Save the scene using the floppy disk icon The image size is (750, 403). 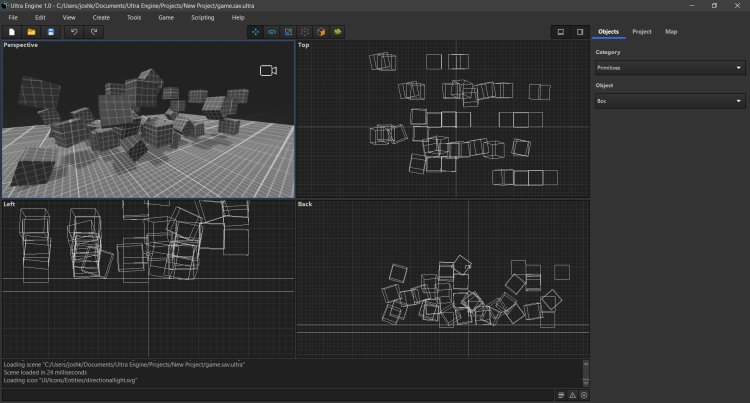(x=50, y=32)
